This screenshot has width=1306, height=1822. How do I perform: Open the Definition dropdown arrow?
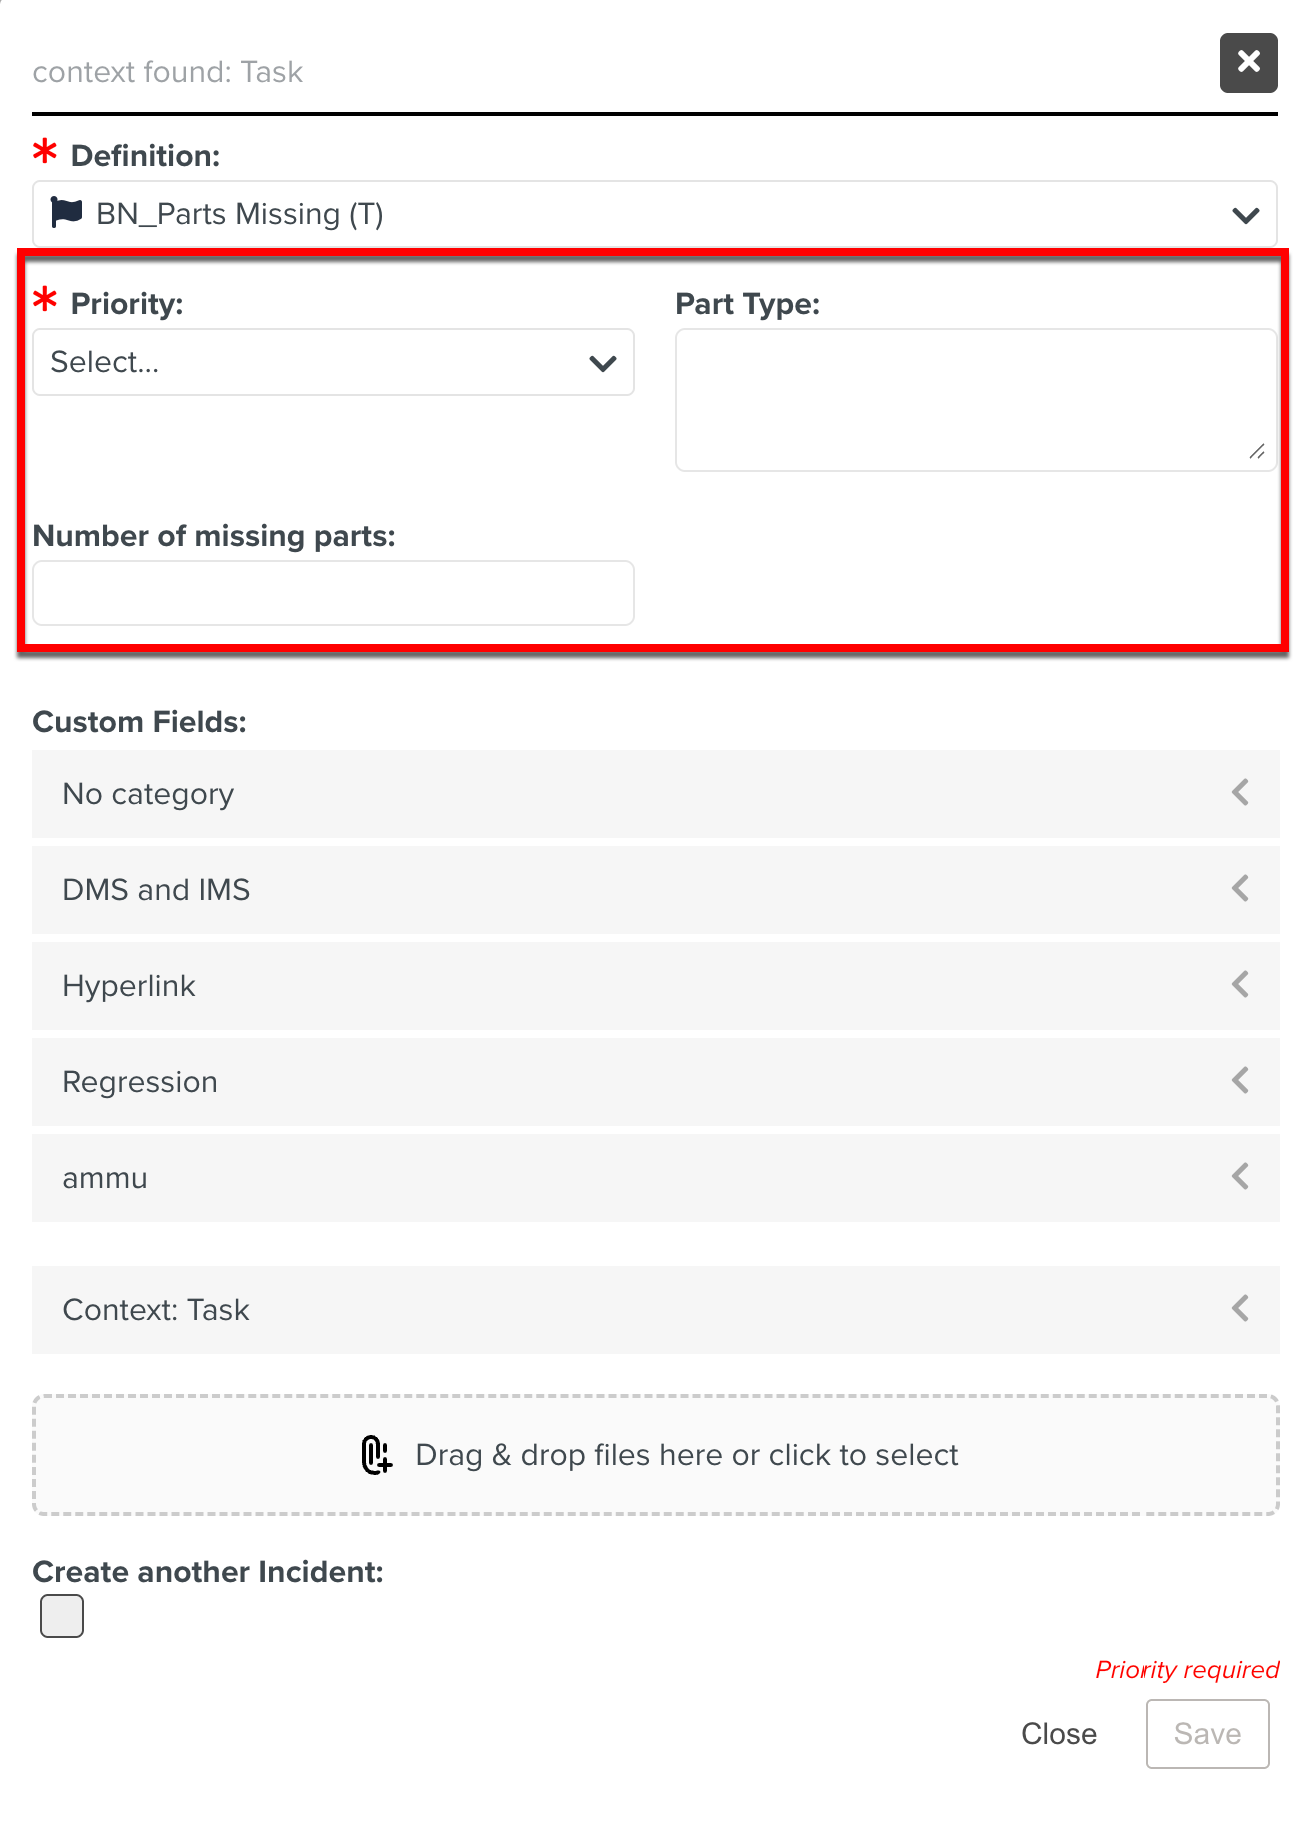1245,215
